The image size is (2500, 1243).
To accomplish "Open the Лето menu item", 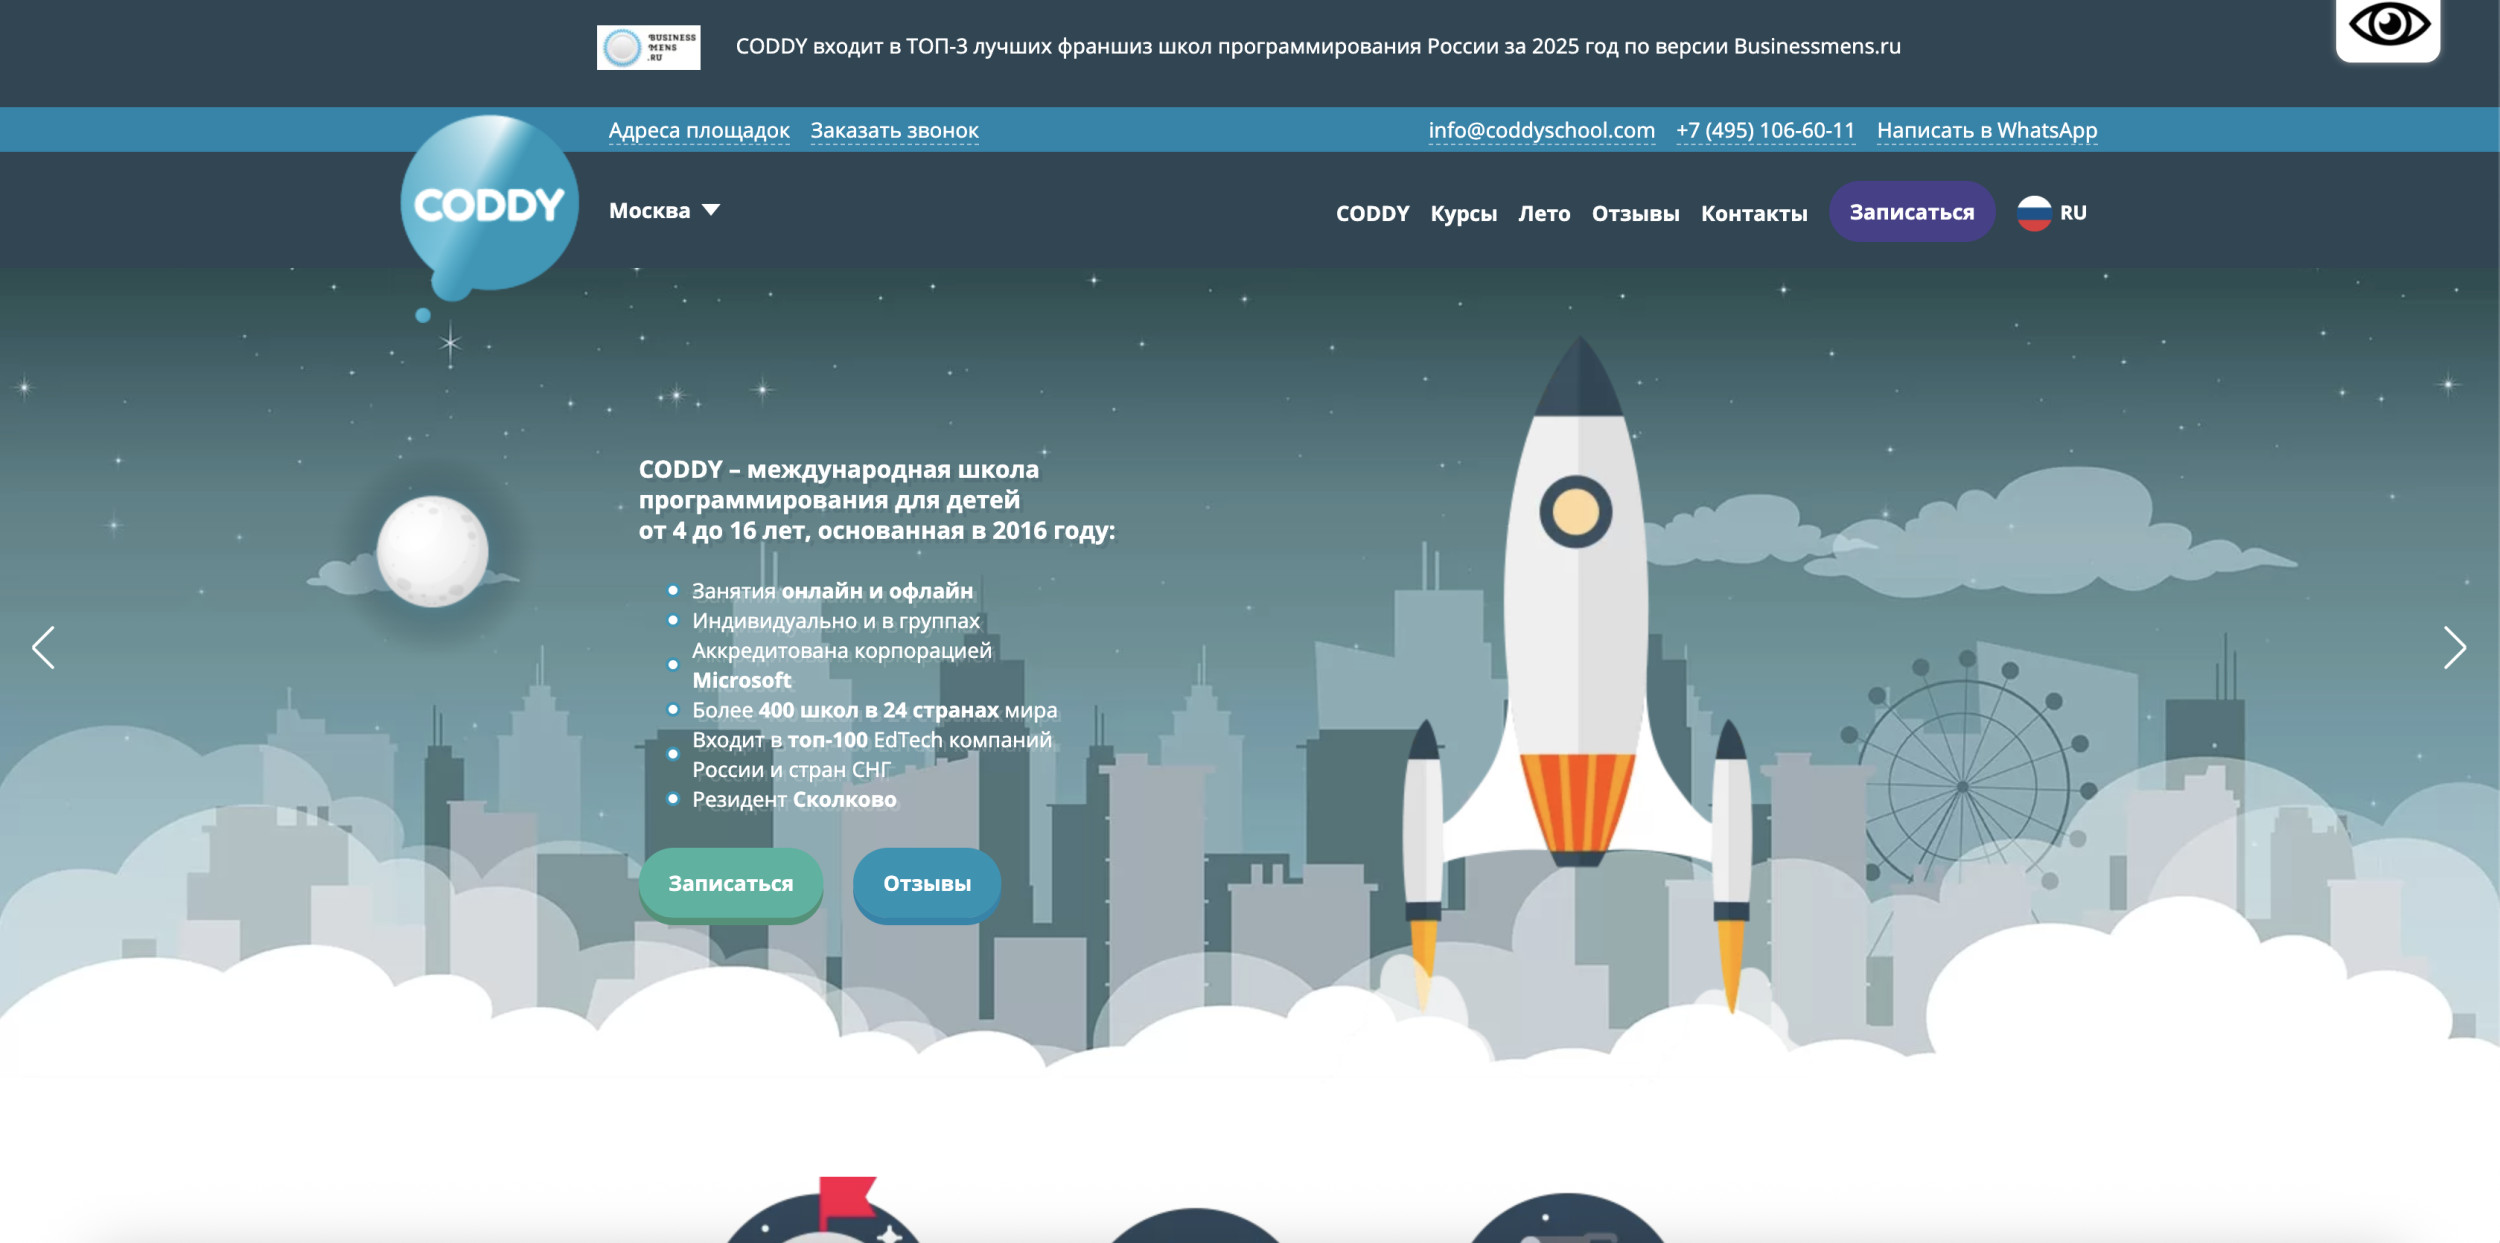I will coord(1544,214).
